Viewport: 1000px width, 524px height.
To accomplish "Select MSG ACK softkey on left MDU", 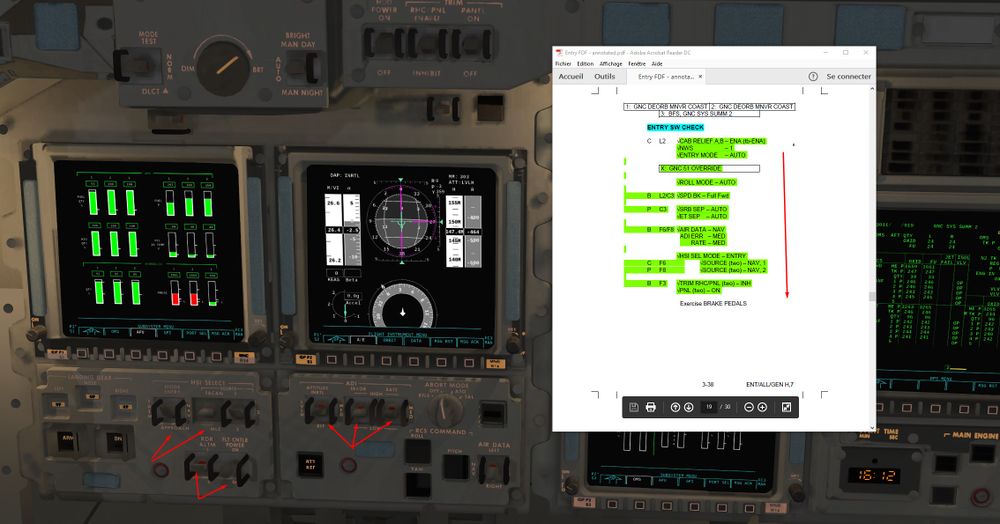I will (x=218, y=332).
